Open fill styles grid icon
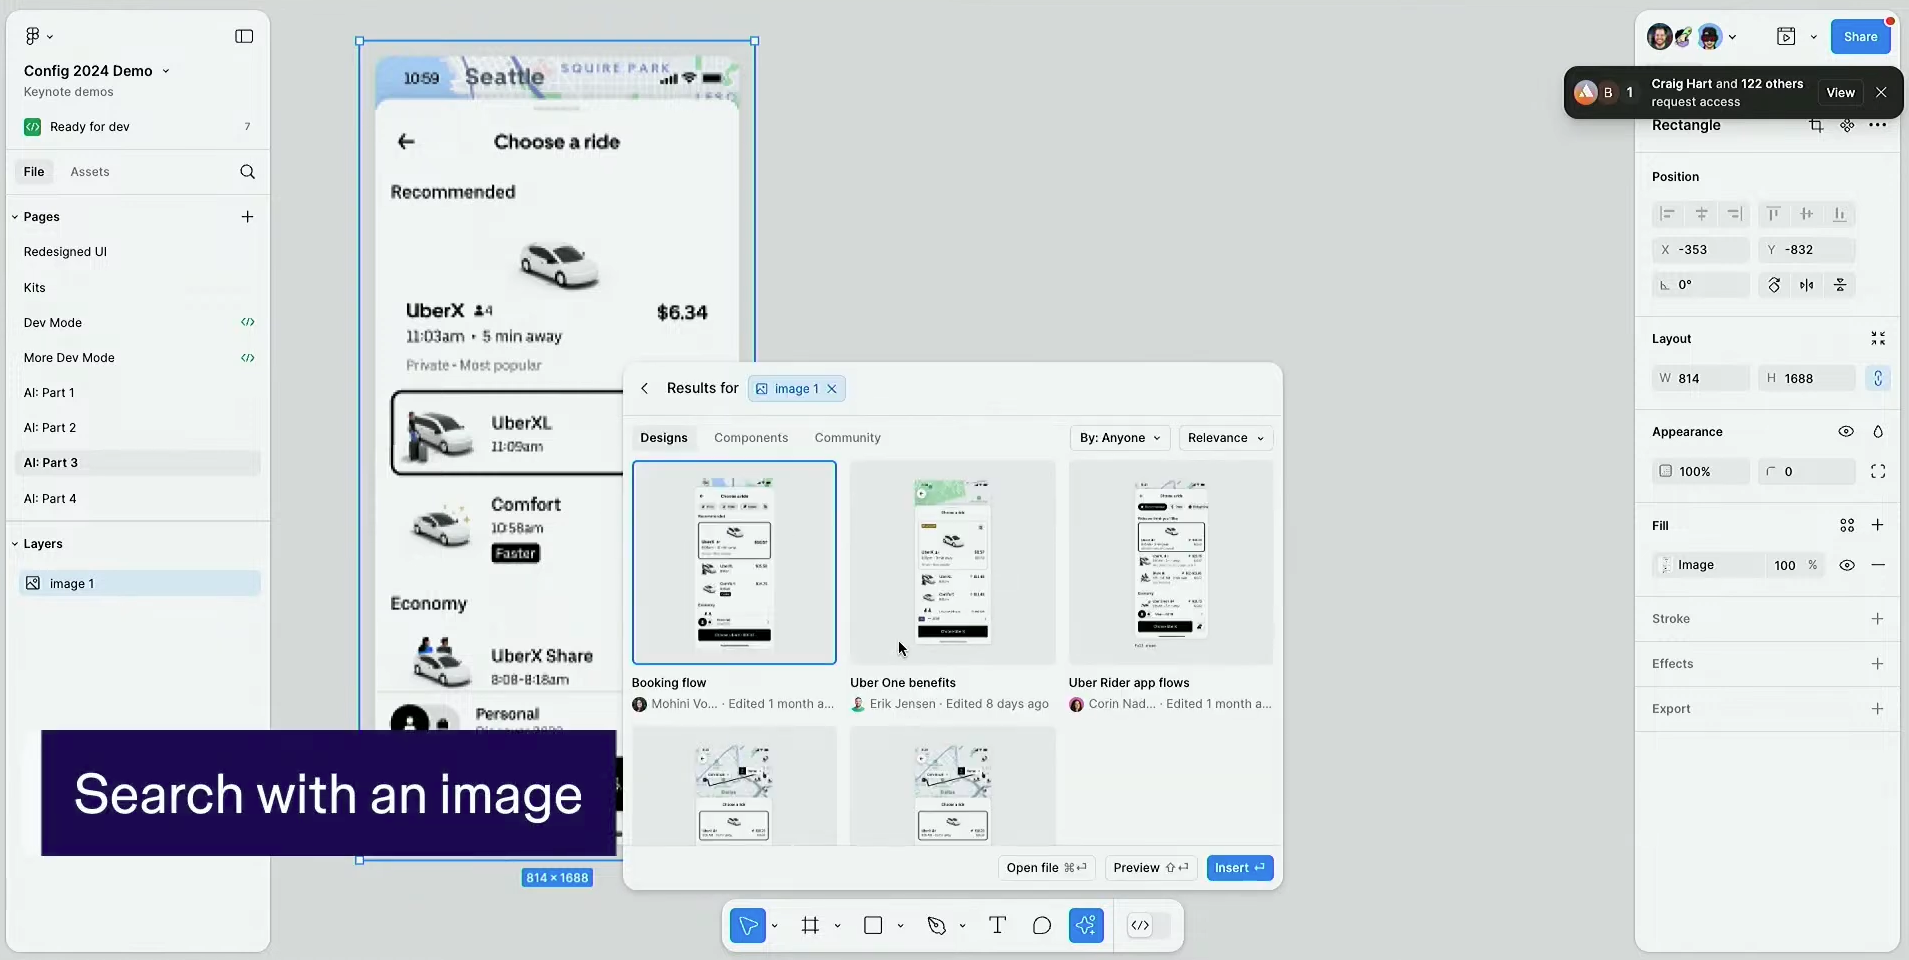 click(x=1847, y=526)
